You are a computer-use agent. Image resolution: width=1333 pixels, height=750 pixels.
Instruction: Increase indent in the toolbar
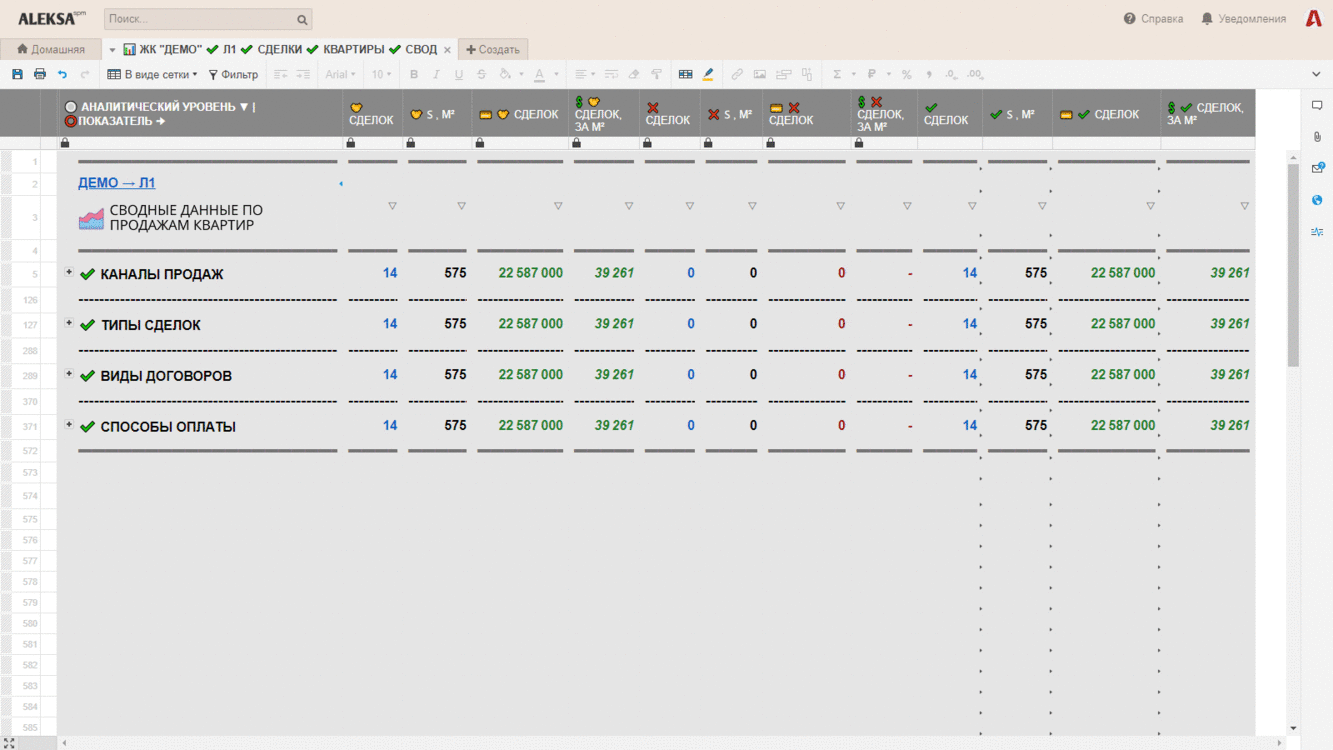303,74
